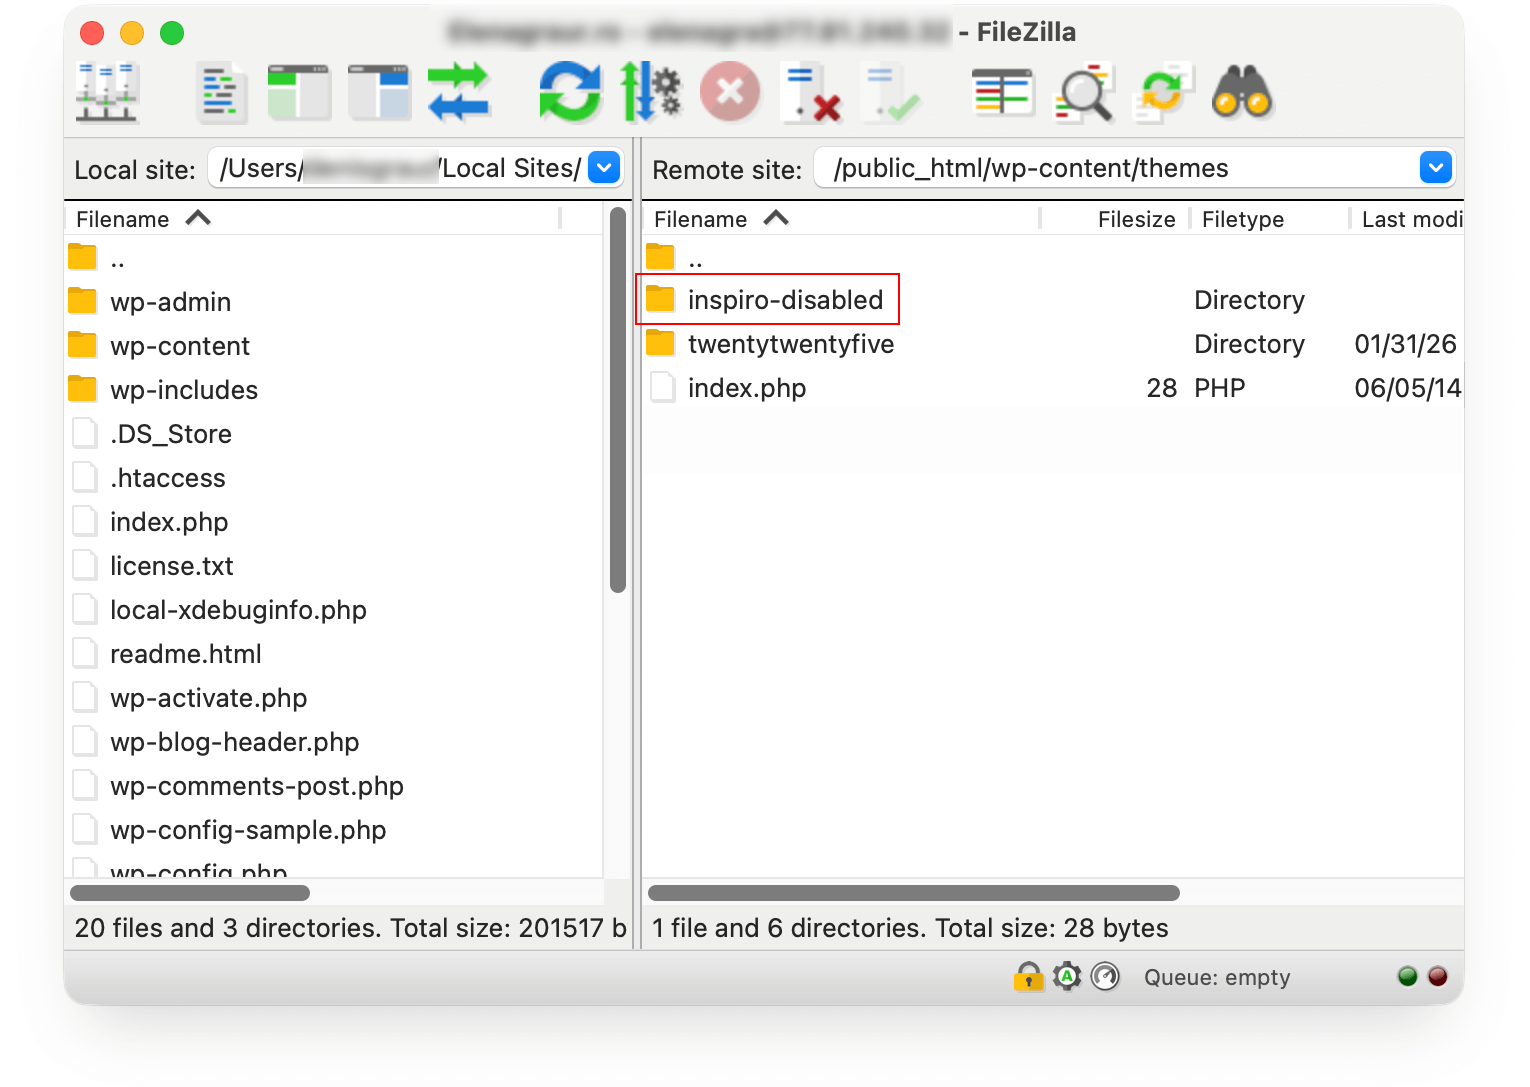Viewport: 1530px width, 1087px height.
Task: Select the remote twentytwentyfive folder
Action: (x=1053, y=344)
